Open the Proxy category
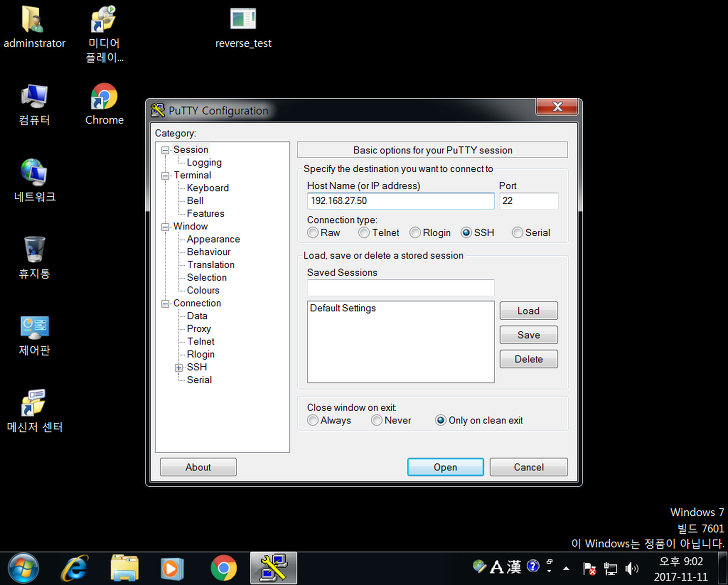728x585 pixels. point(199,329)
